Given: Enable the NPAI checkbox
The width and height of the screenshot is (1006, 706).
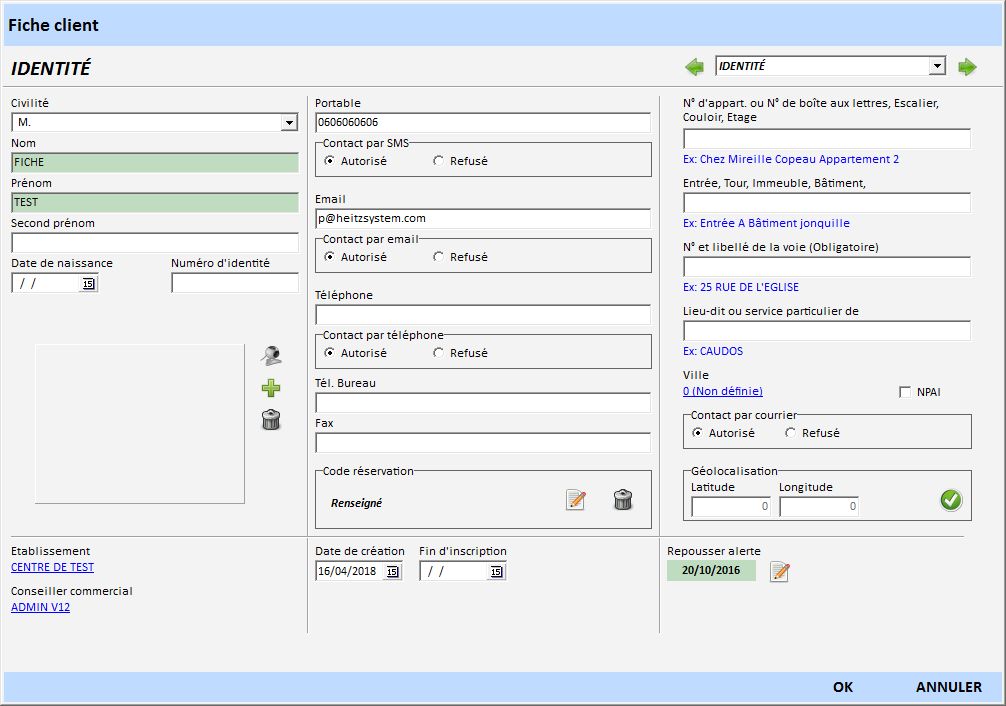Looking at the screenshot, I should click(x=905, y=392).
